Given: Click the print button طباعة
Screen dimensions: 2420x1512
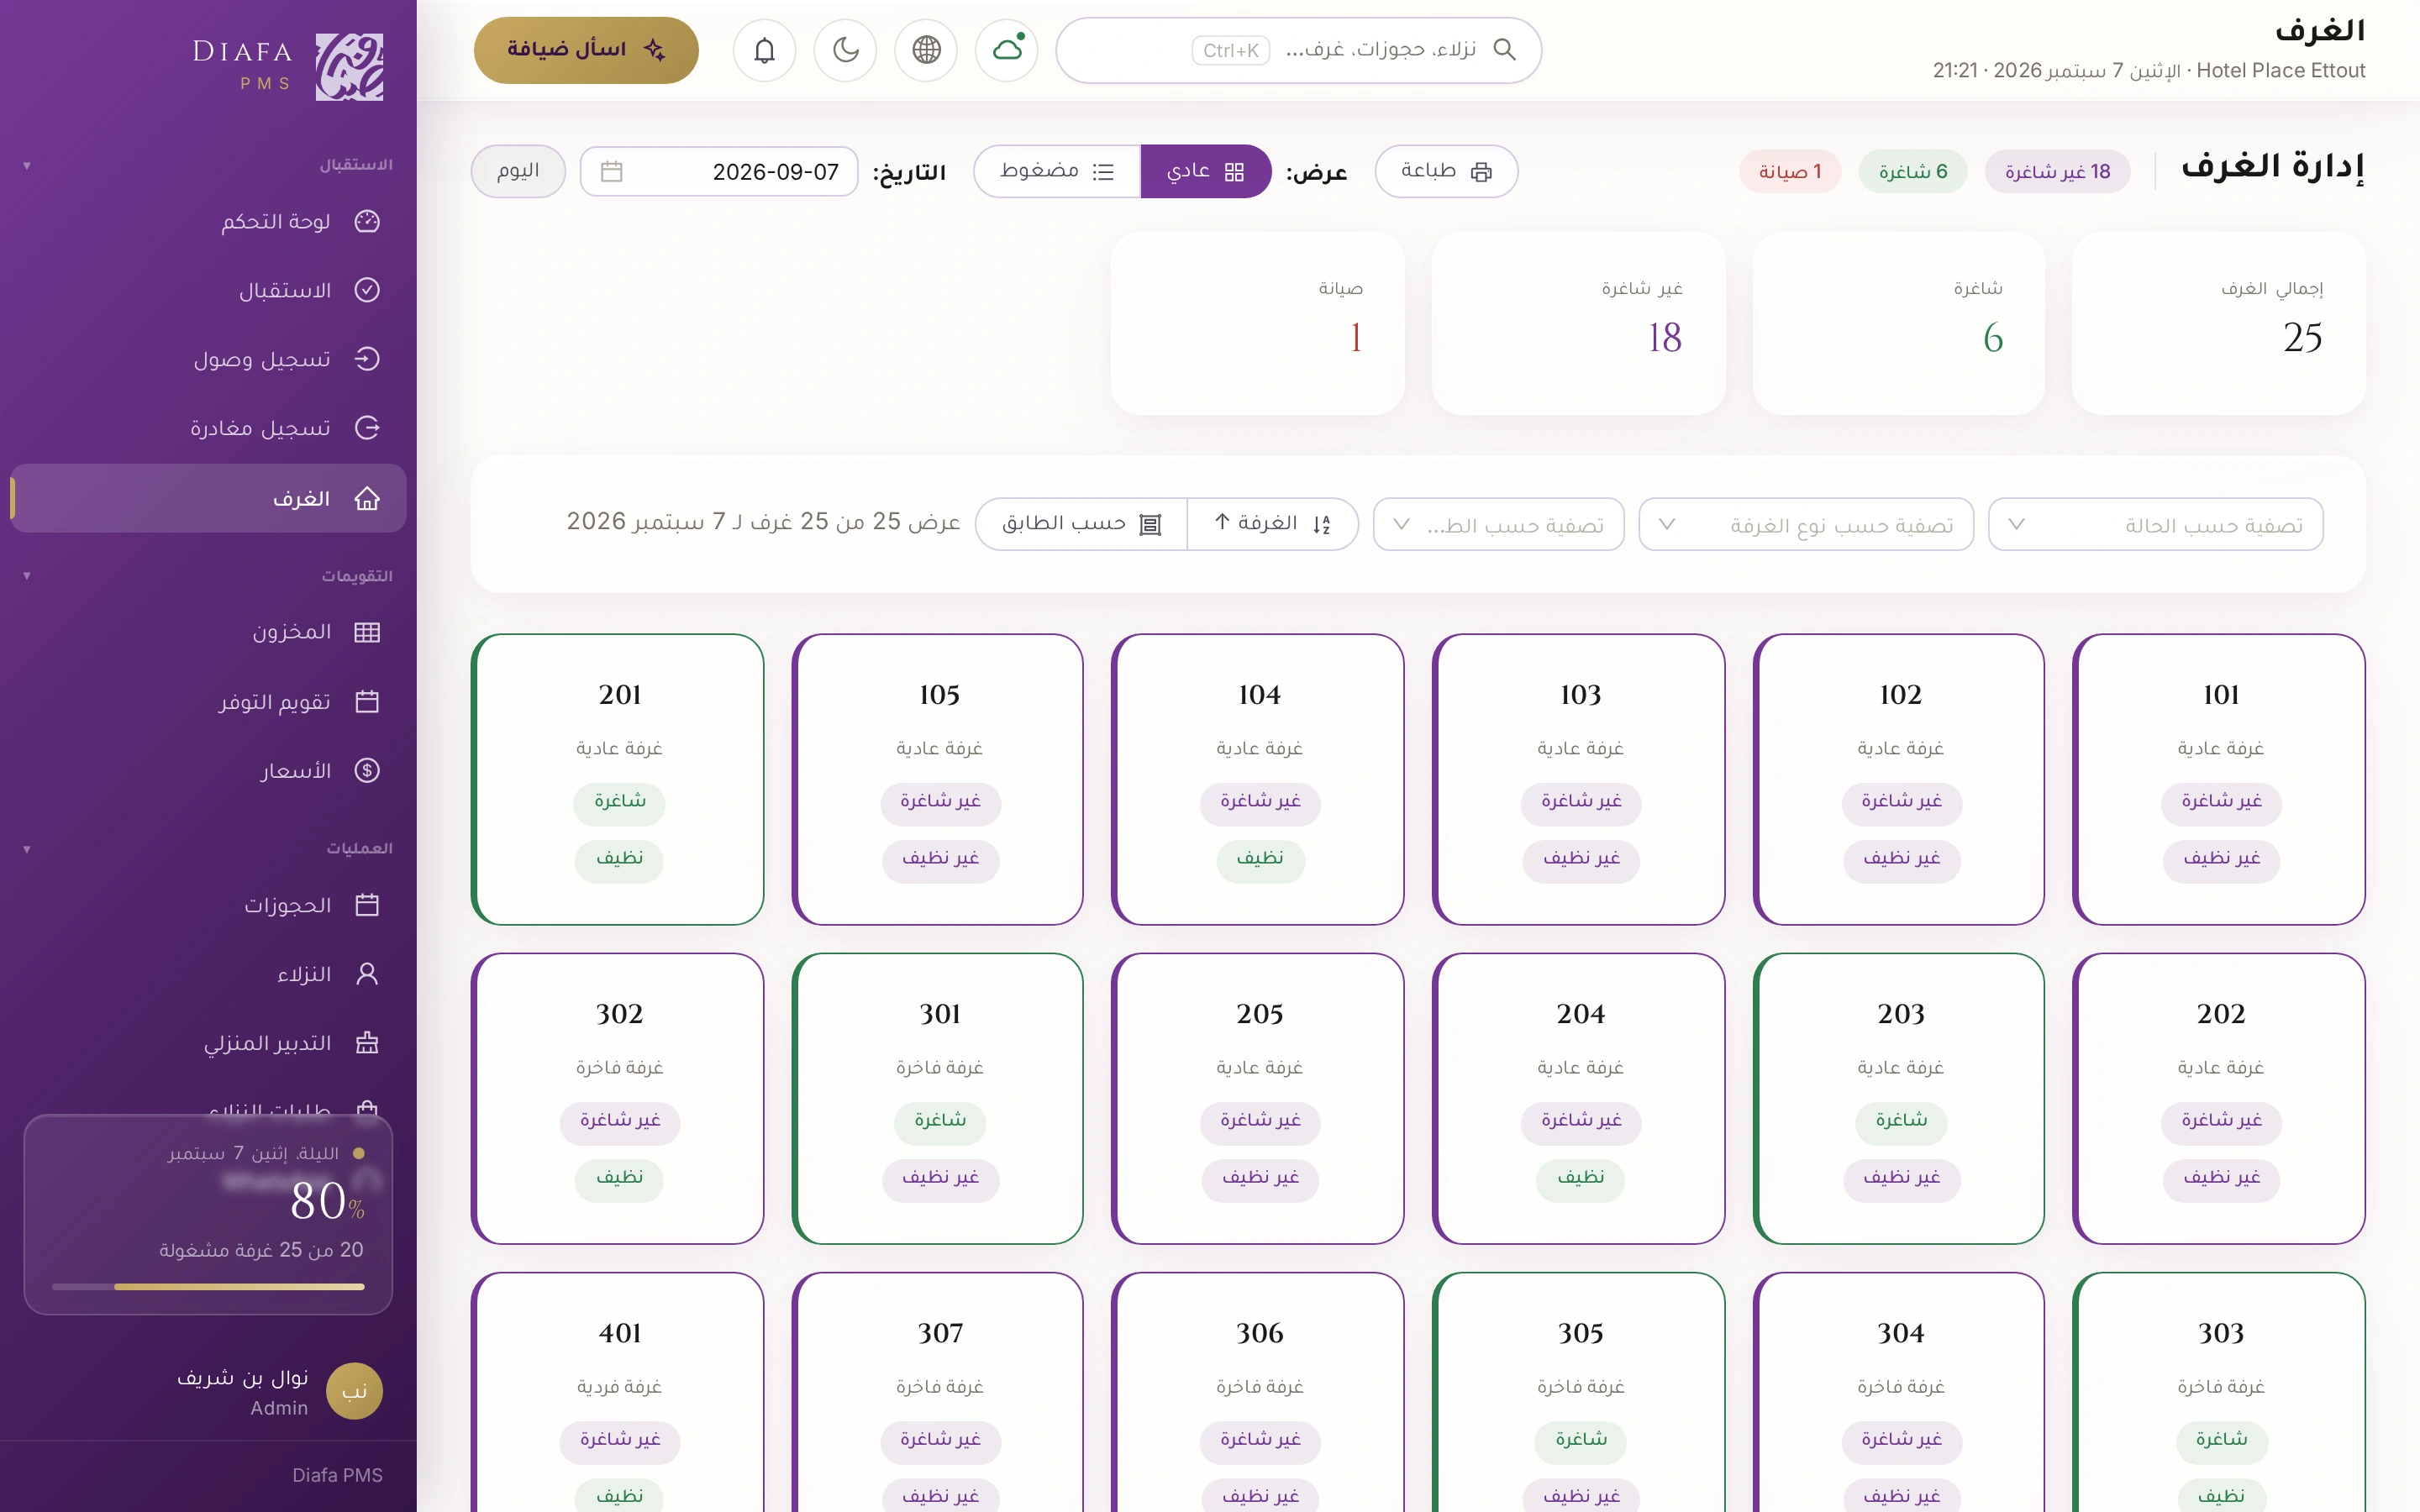Looking at the screenshot, I should (1446, 171).
